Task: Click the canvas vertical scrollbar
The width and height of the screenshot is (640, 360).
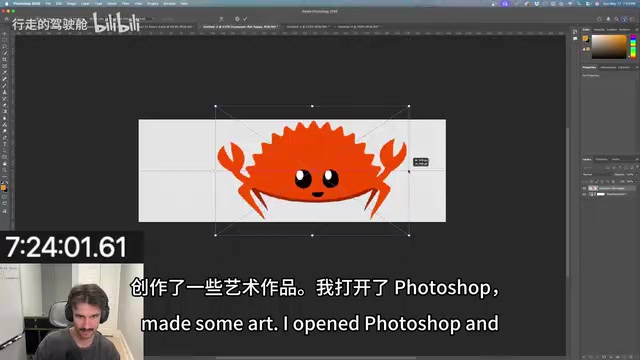Action: tap(568, 203)
